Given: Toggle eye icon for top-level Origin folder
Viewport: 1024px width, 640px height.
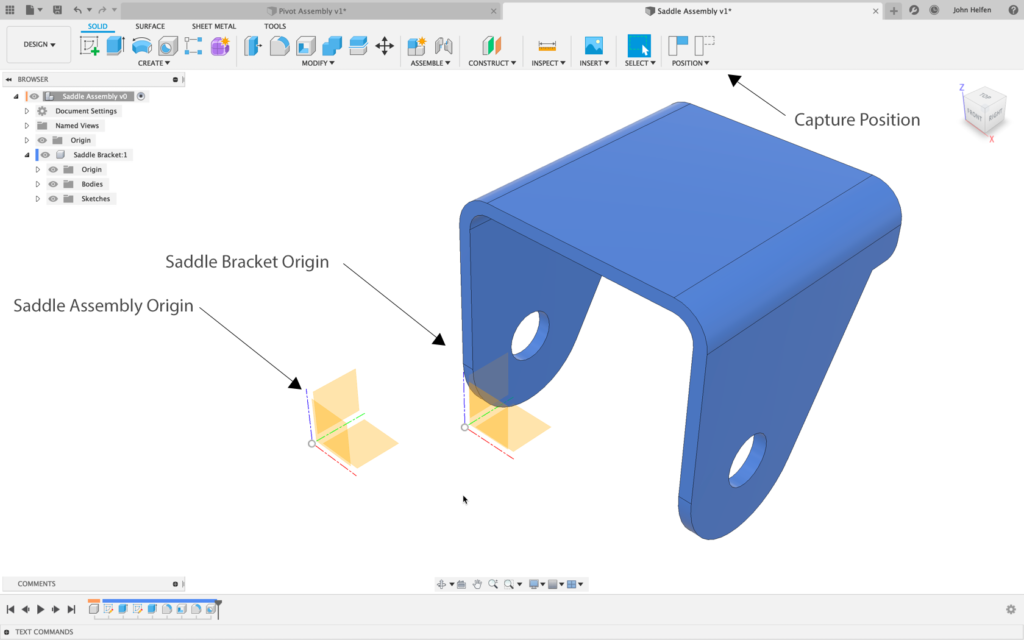Looking at the screenshot, I should [42, 140].
